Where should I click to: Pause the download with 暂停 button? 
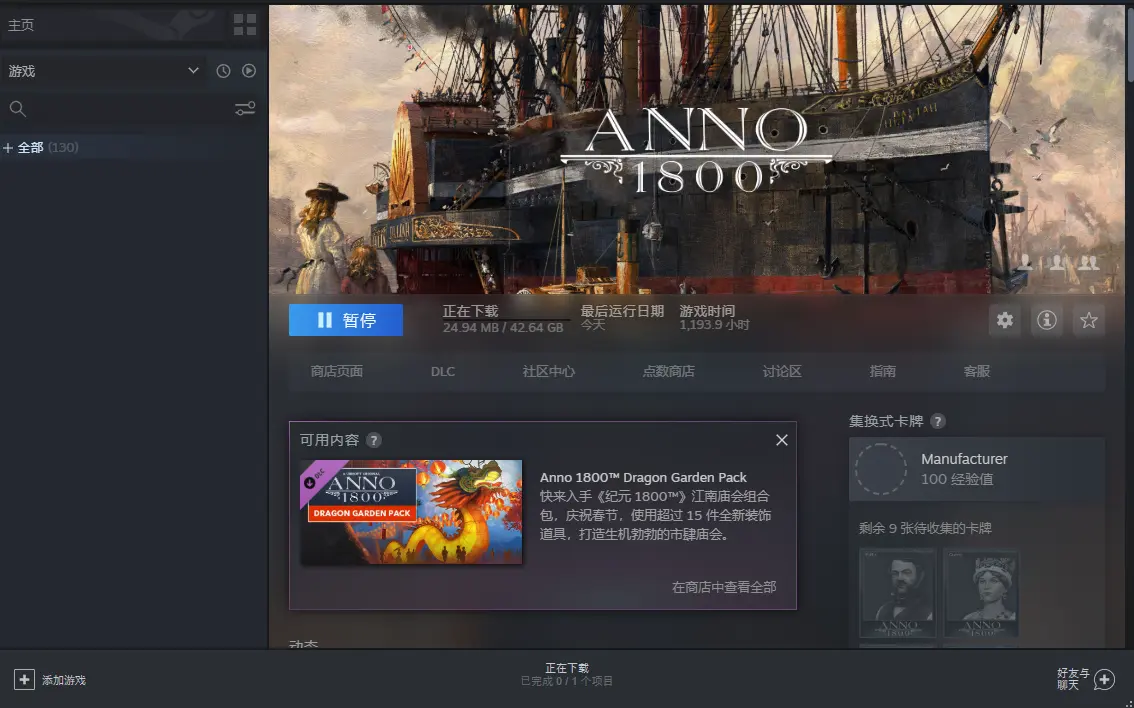(x=346, y=320)
